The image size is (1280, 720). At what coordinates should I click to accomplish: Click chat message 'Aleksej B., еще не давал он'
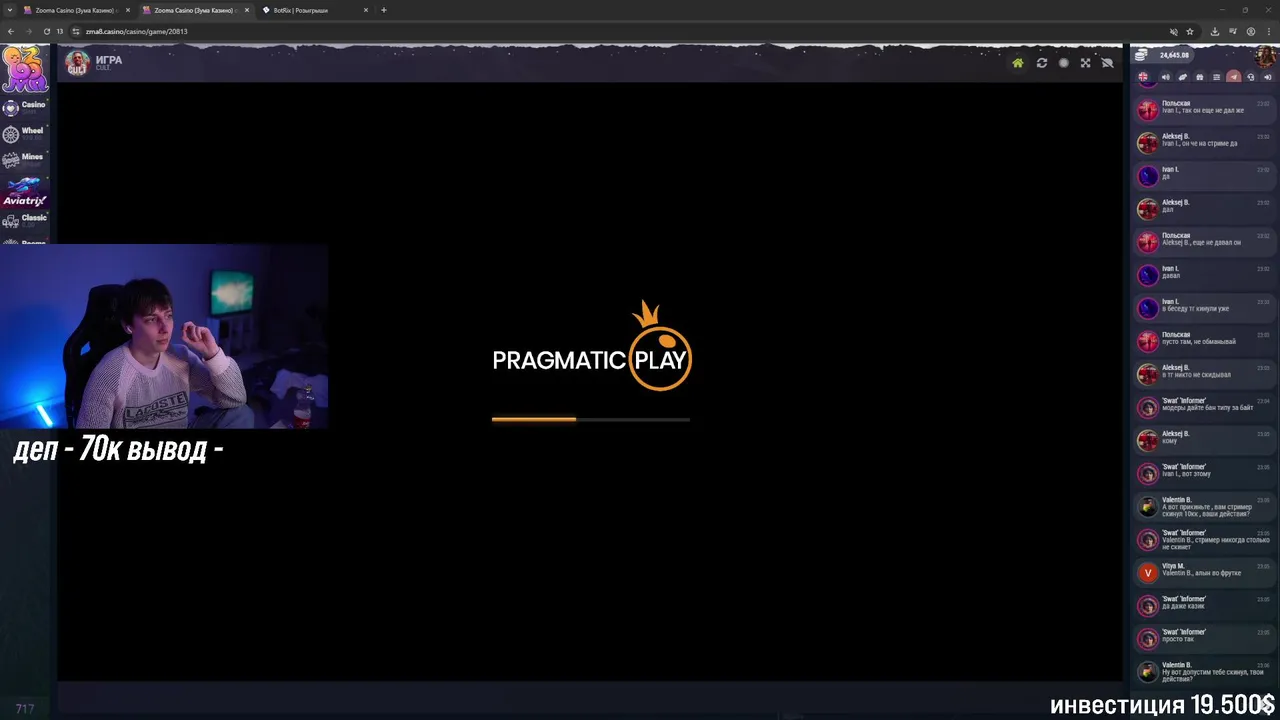coord(1201,243)
